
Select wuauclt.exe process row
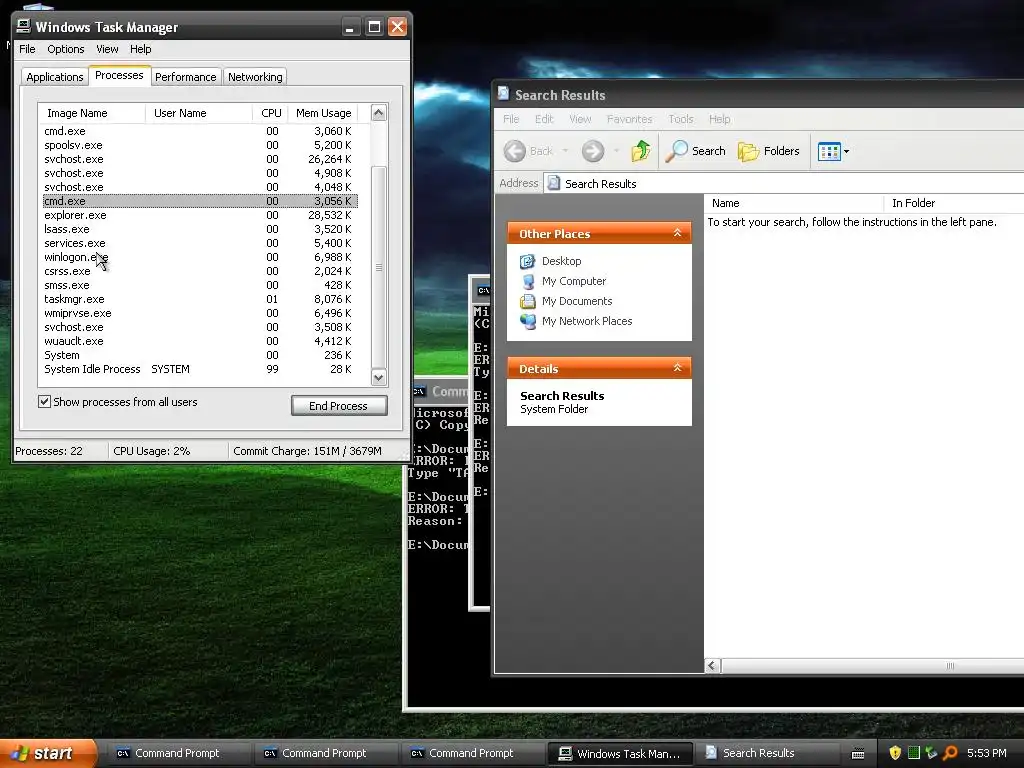pyautogui.click(x=200, y=341)
